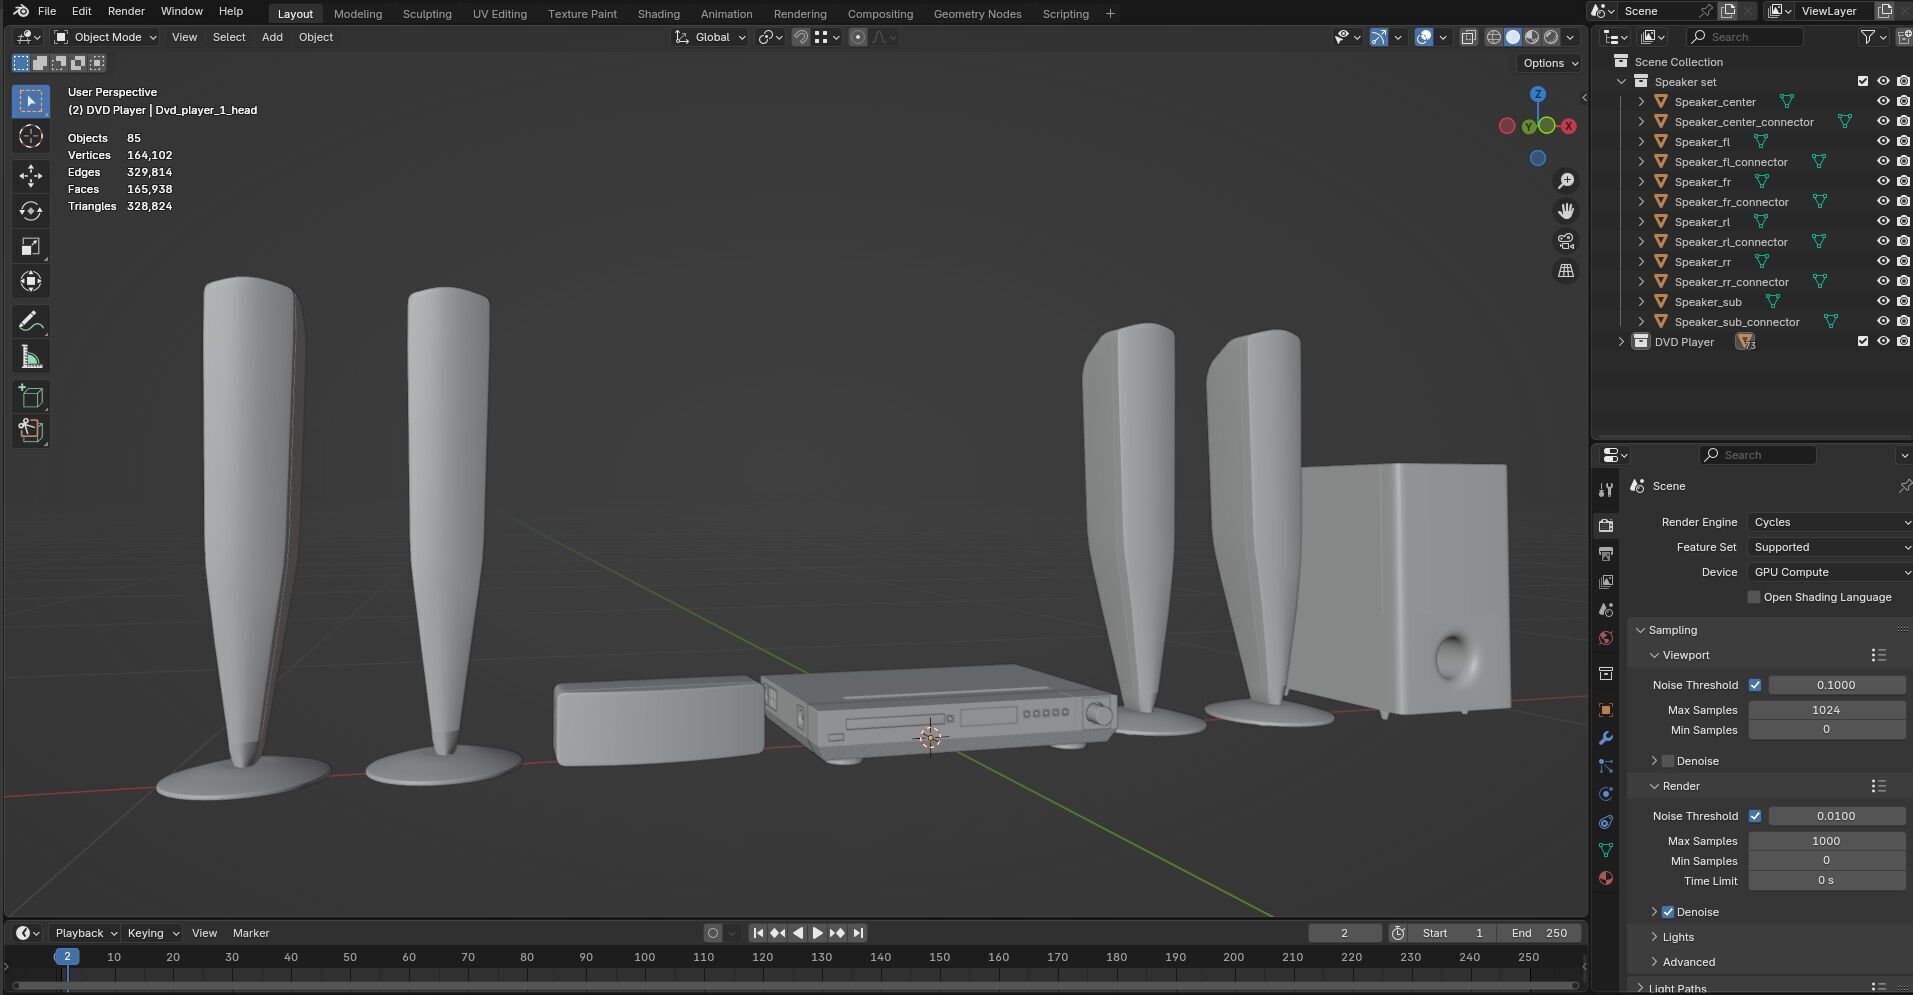Open the Material properties tab
The width and height of the screenshot is (1913, 995).
pyautogui.click(x=1606, y=878)
